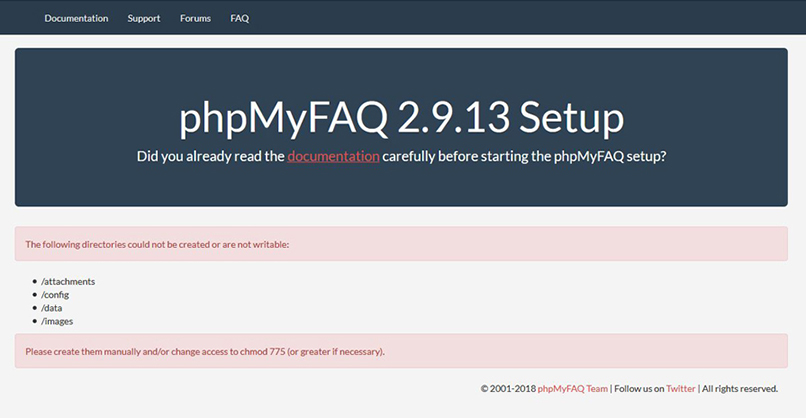Click the bullet point beside /attachments
Screen dimensions: 806x418
point(35,281)
